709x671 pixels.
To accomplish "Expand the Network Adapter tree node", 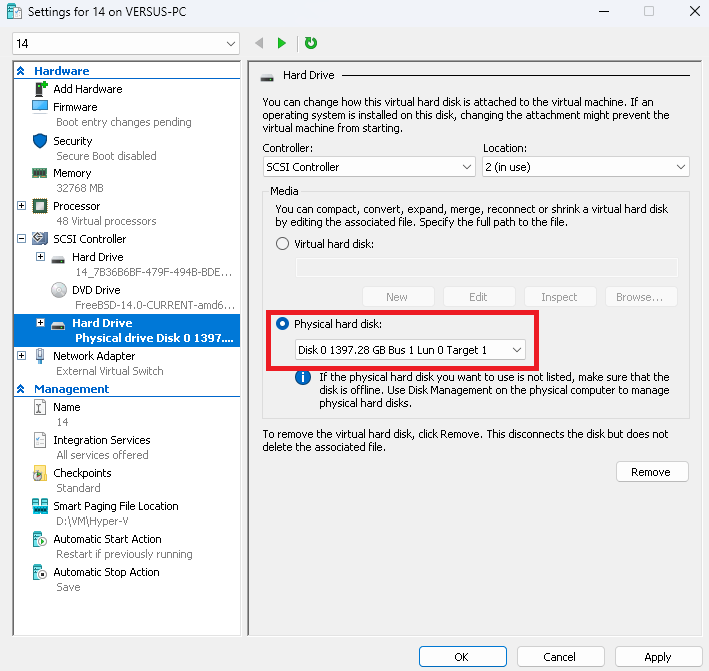I will point(21,356).
